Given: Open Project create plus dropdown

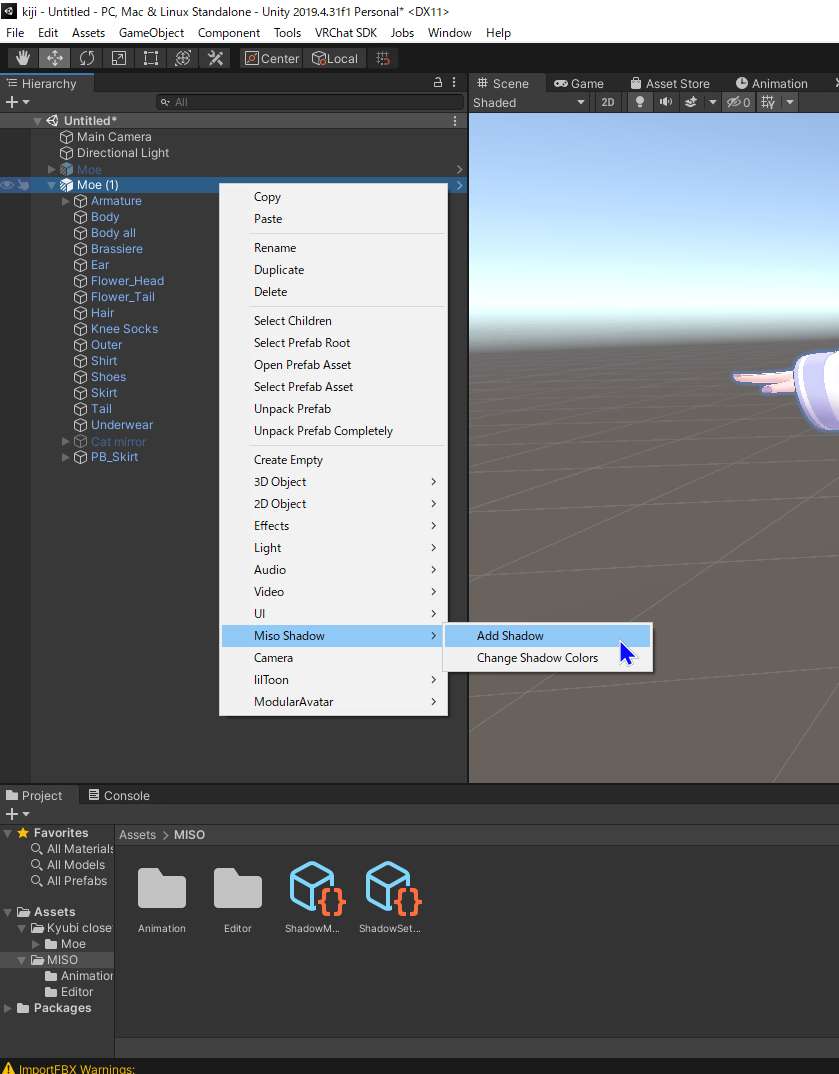Looking at the screenshot, I should pyautogui.click(x=17, y=814).
